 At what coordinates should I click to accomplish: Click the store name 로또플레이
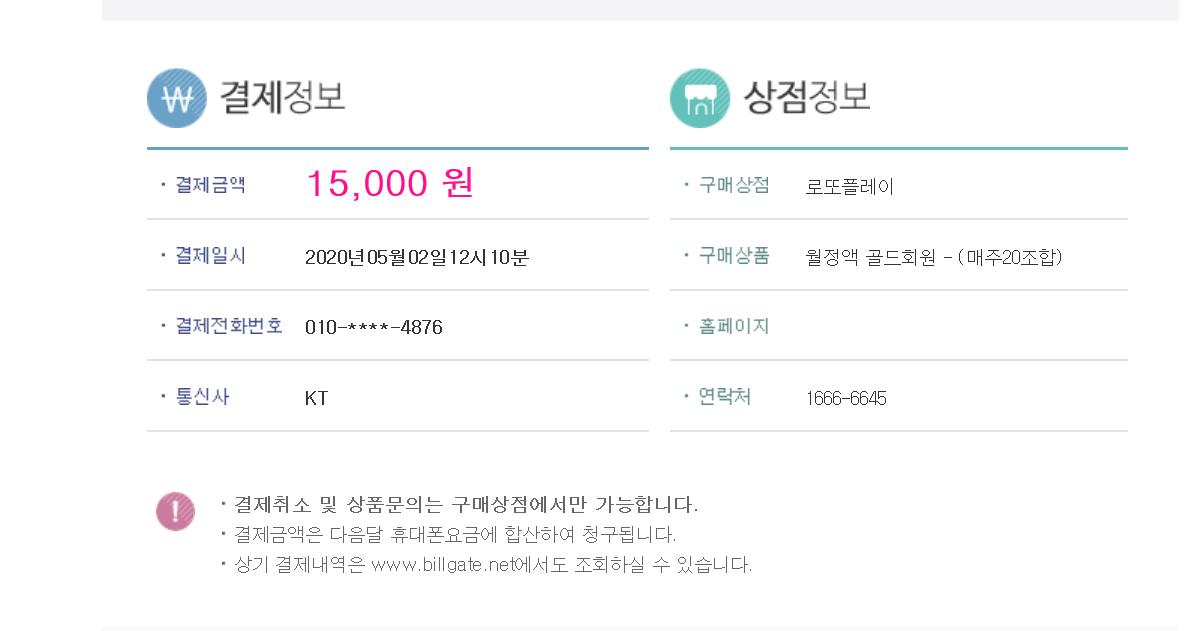pyautogui.click(x=849, y=186)
